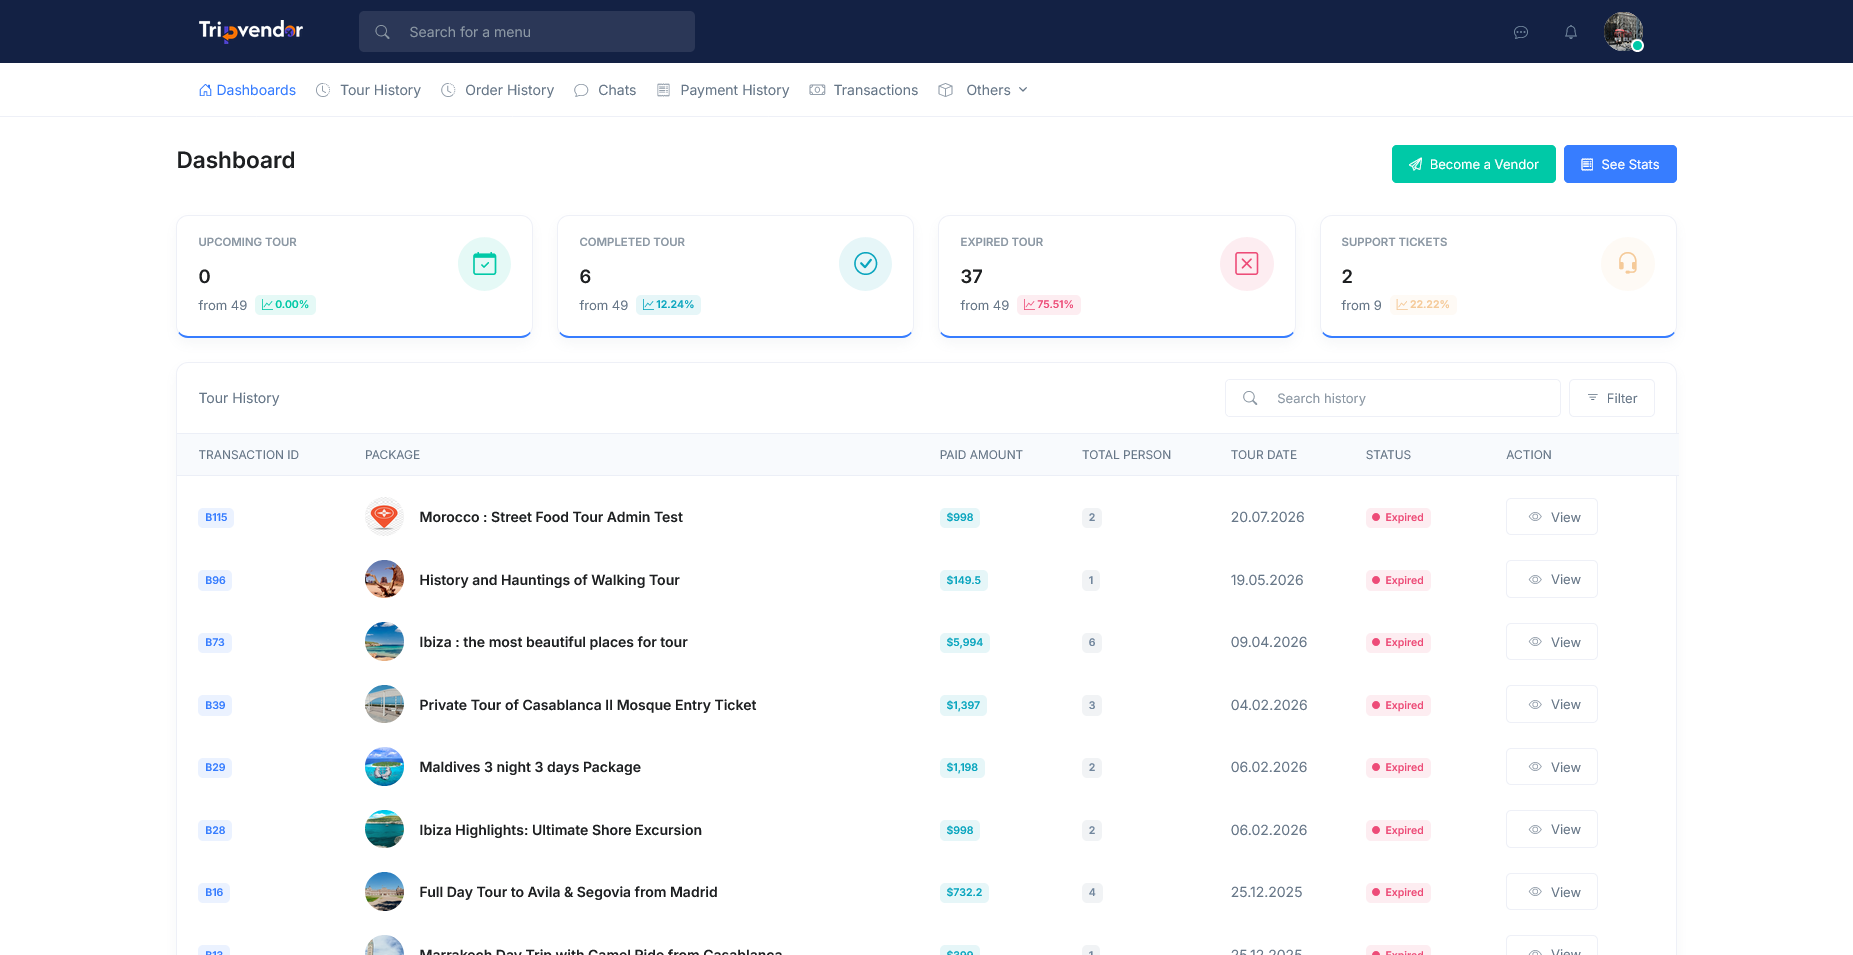Click the Casablanca Mosque tour thumbnail
The image size is (1853, 955).
384,705
